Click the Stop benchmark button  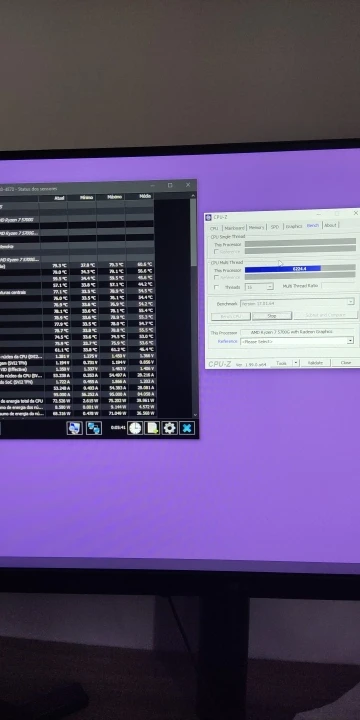(x=272, y=316)
